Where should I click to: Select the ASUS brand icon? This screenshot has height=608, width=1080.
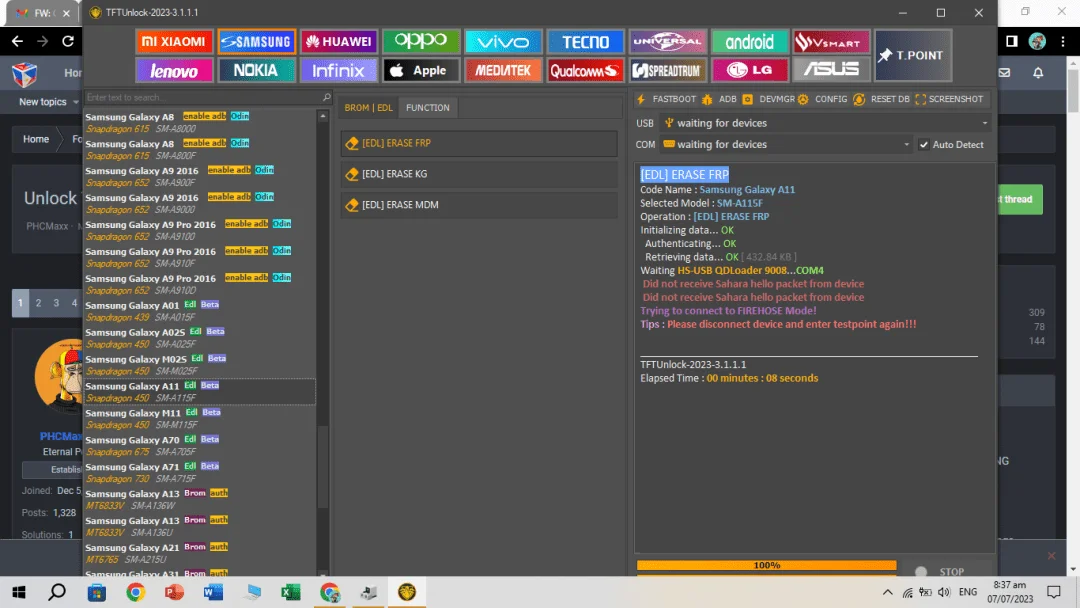click(831, 70)
